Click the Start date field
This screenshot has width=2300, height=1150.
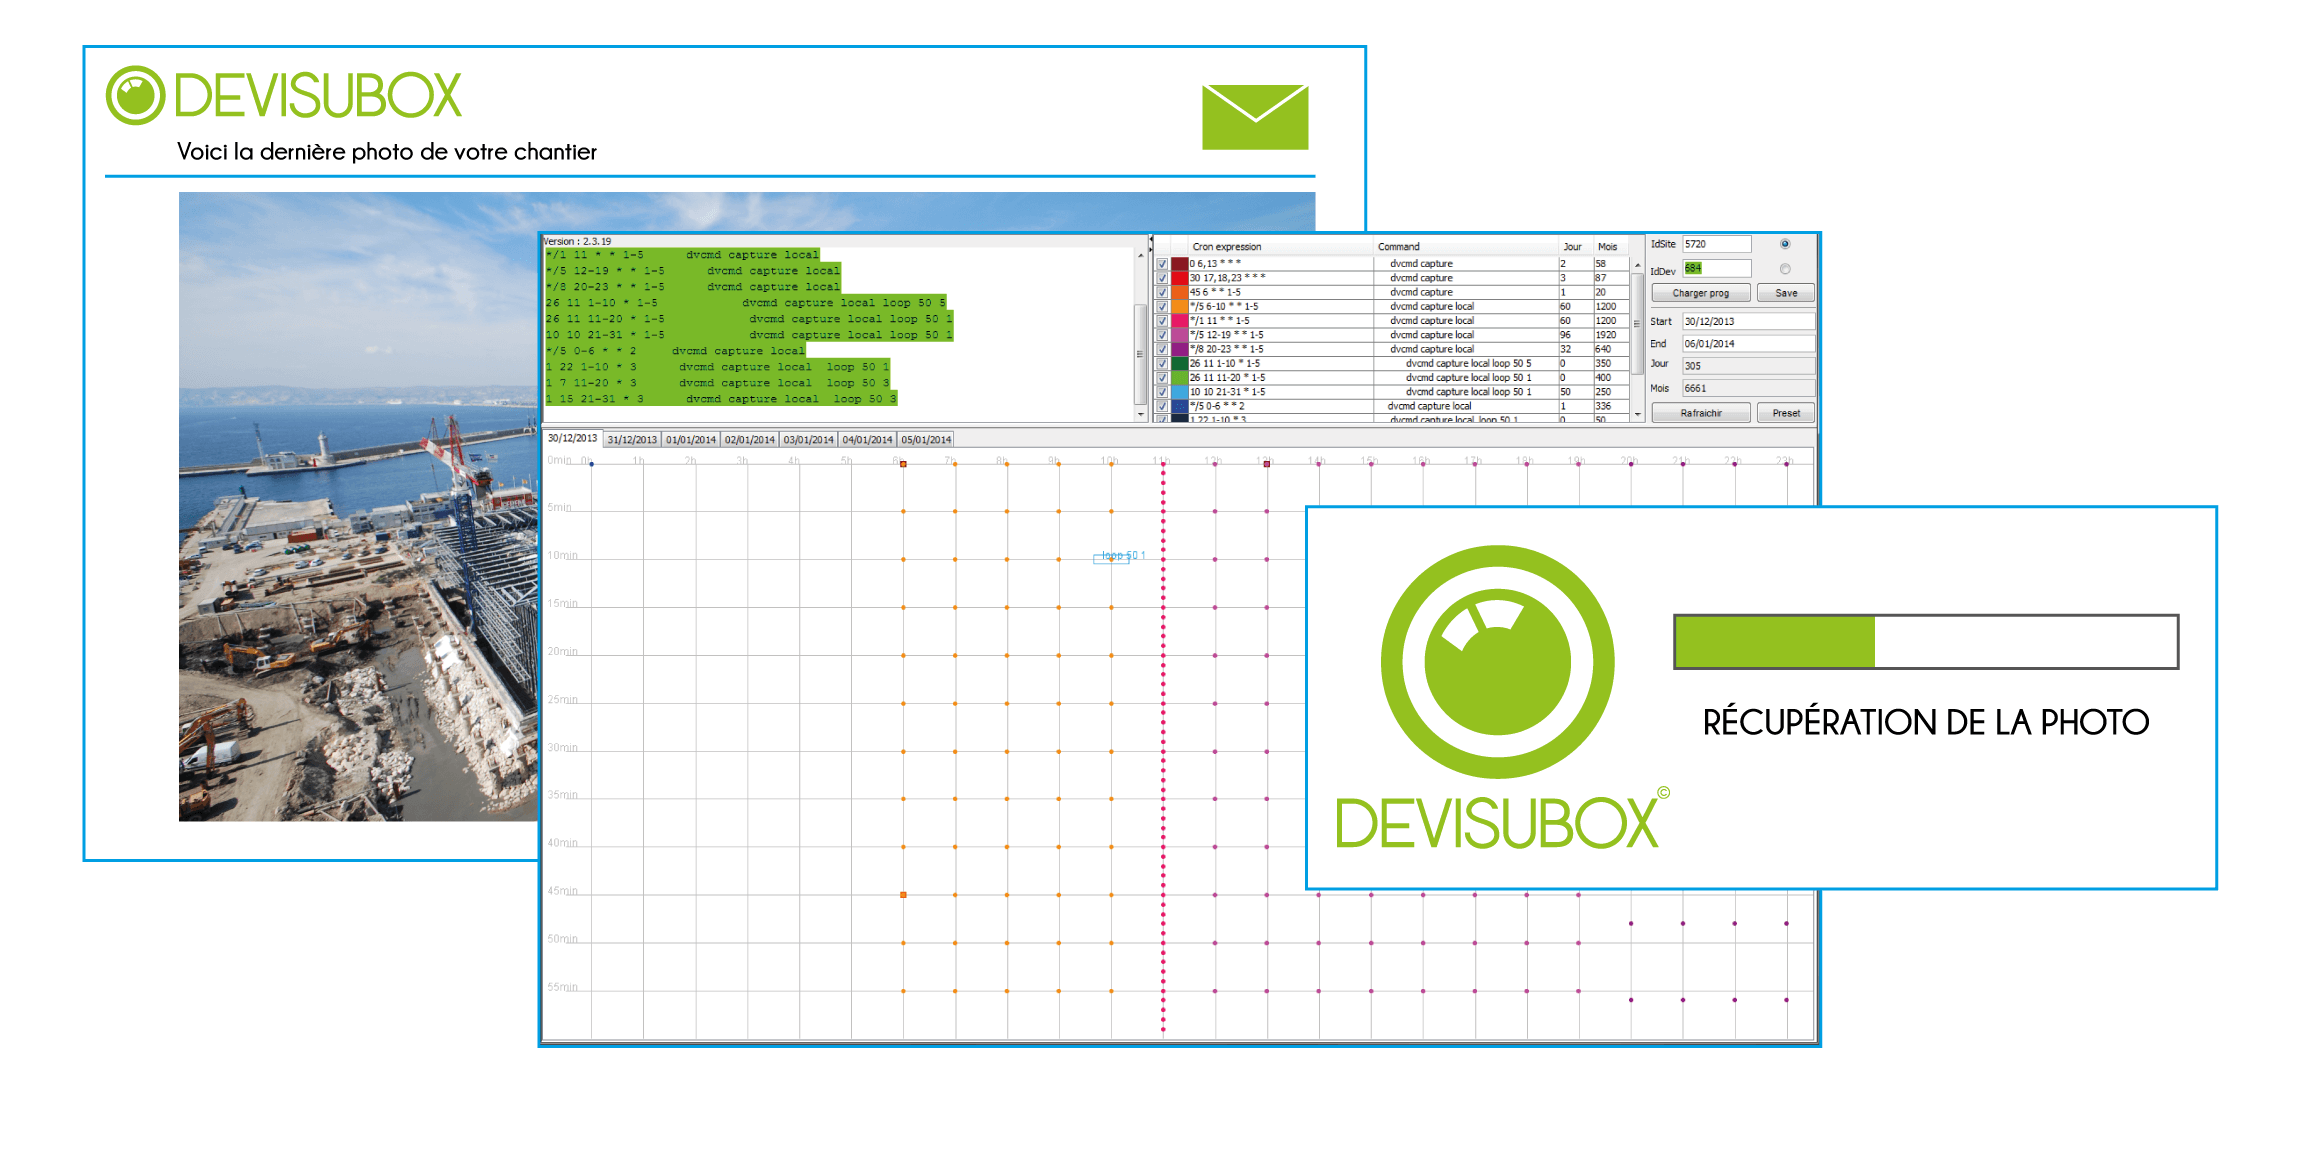pyautogui.click(x=1749, y=322)
